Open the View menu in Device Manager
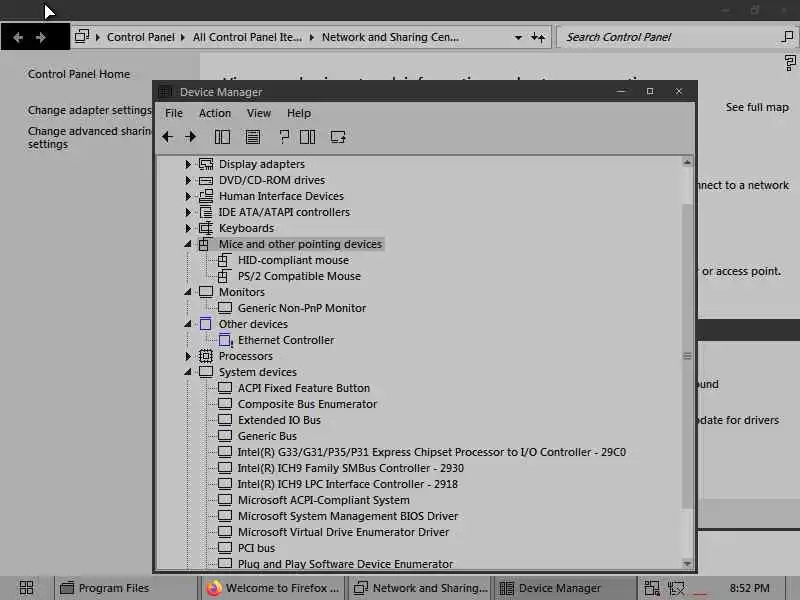This screenshot has width=800, height=600. [259, 113]
